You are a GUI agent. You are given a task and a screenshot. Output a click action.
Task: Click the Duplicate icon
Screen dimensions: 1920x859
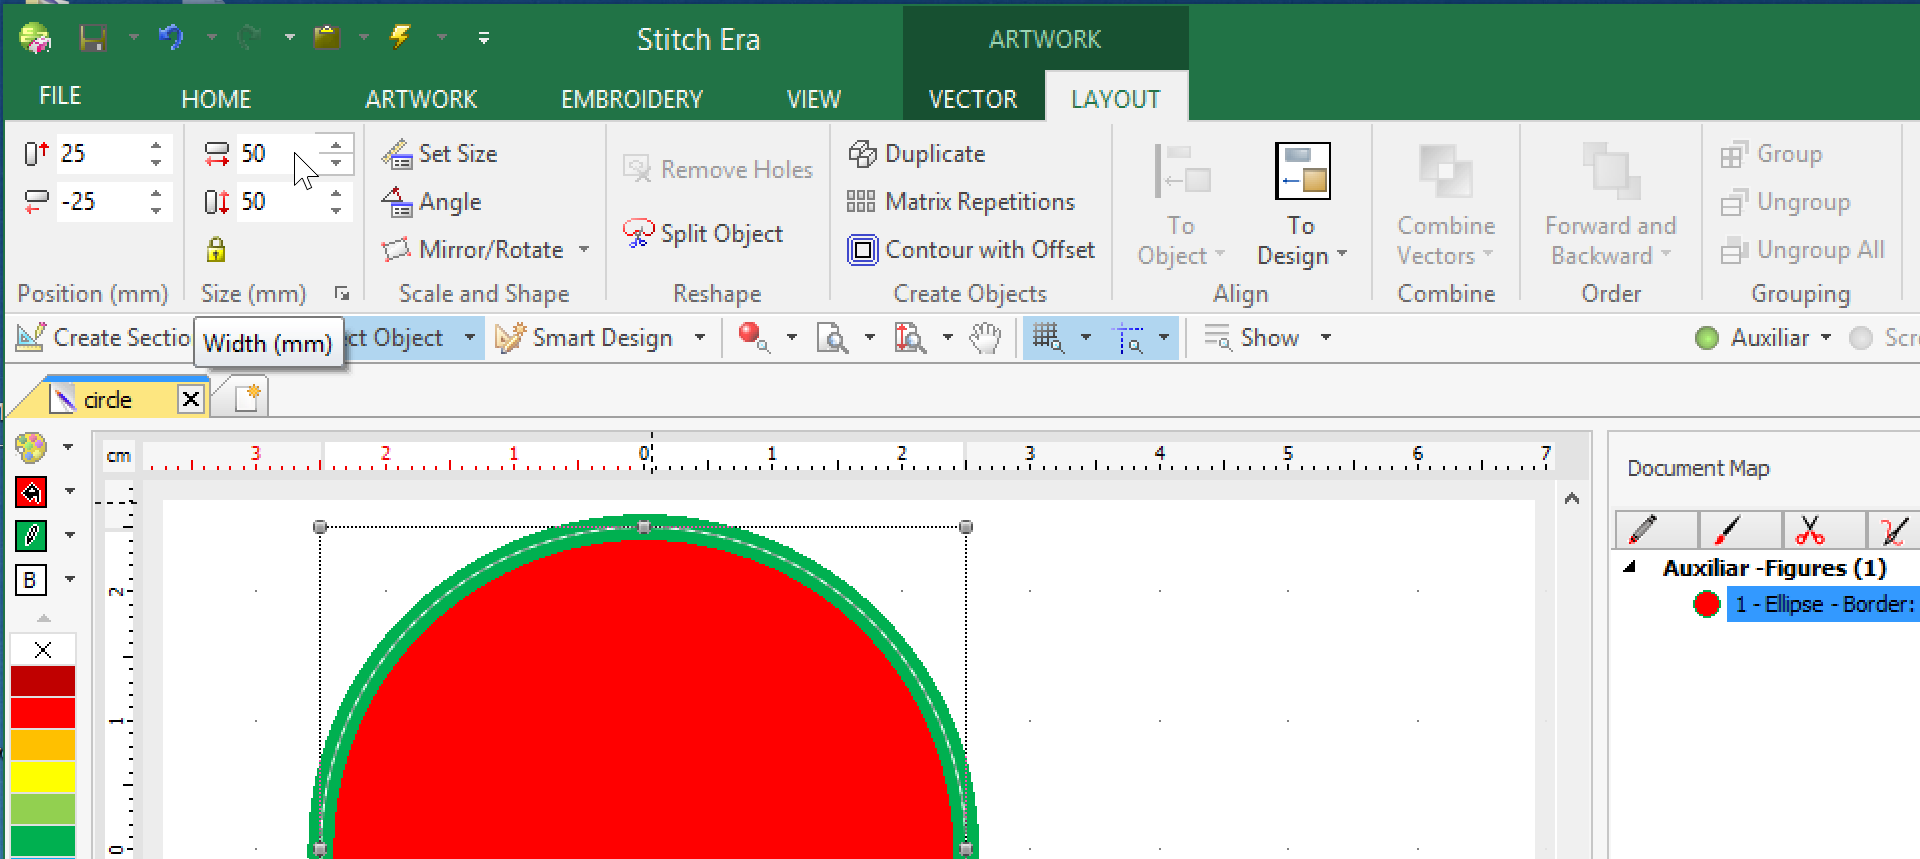pyautogui.click(x=862, y=154)
